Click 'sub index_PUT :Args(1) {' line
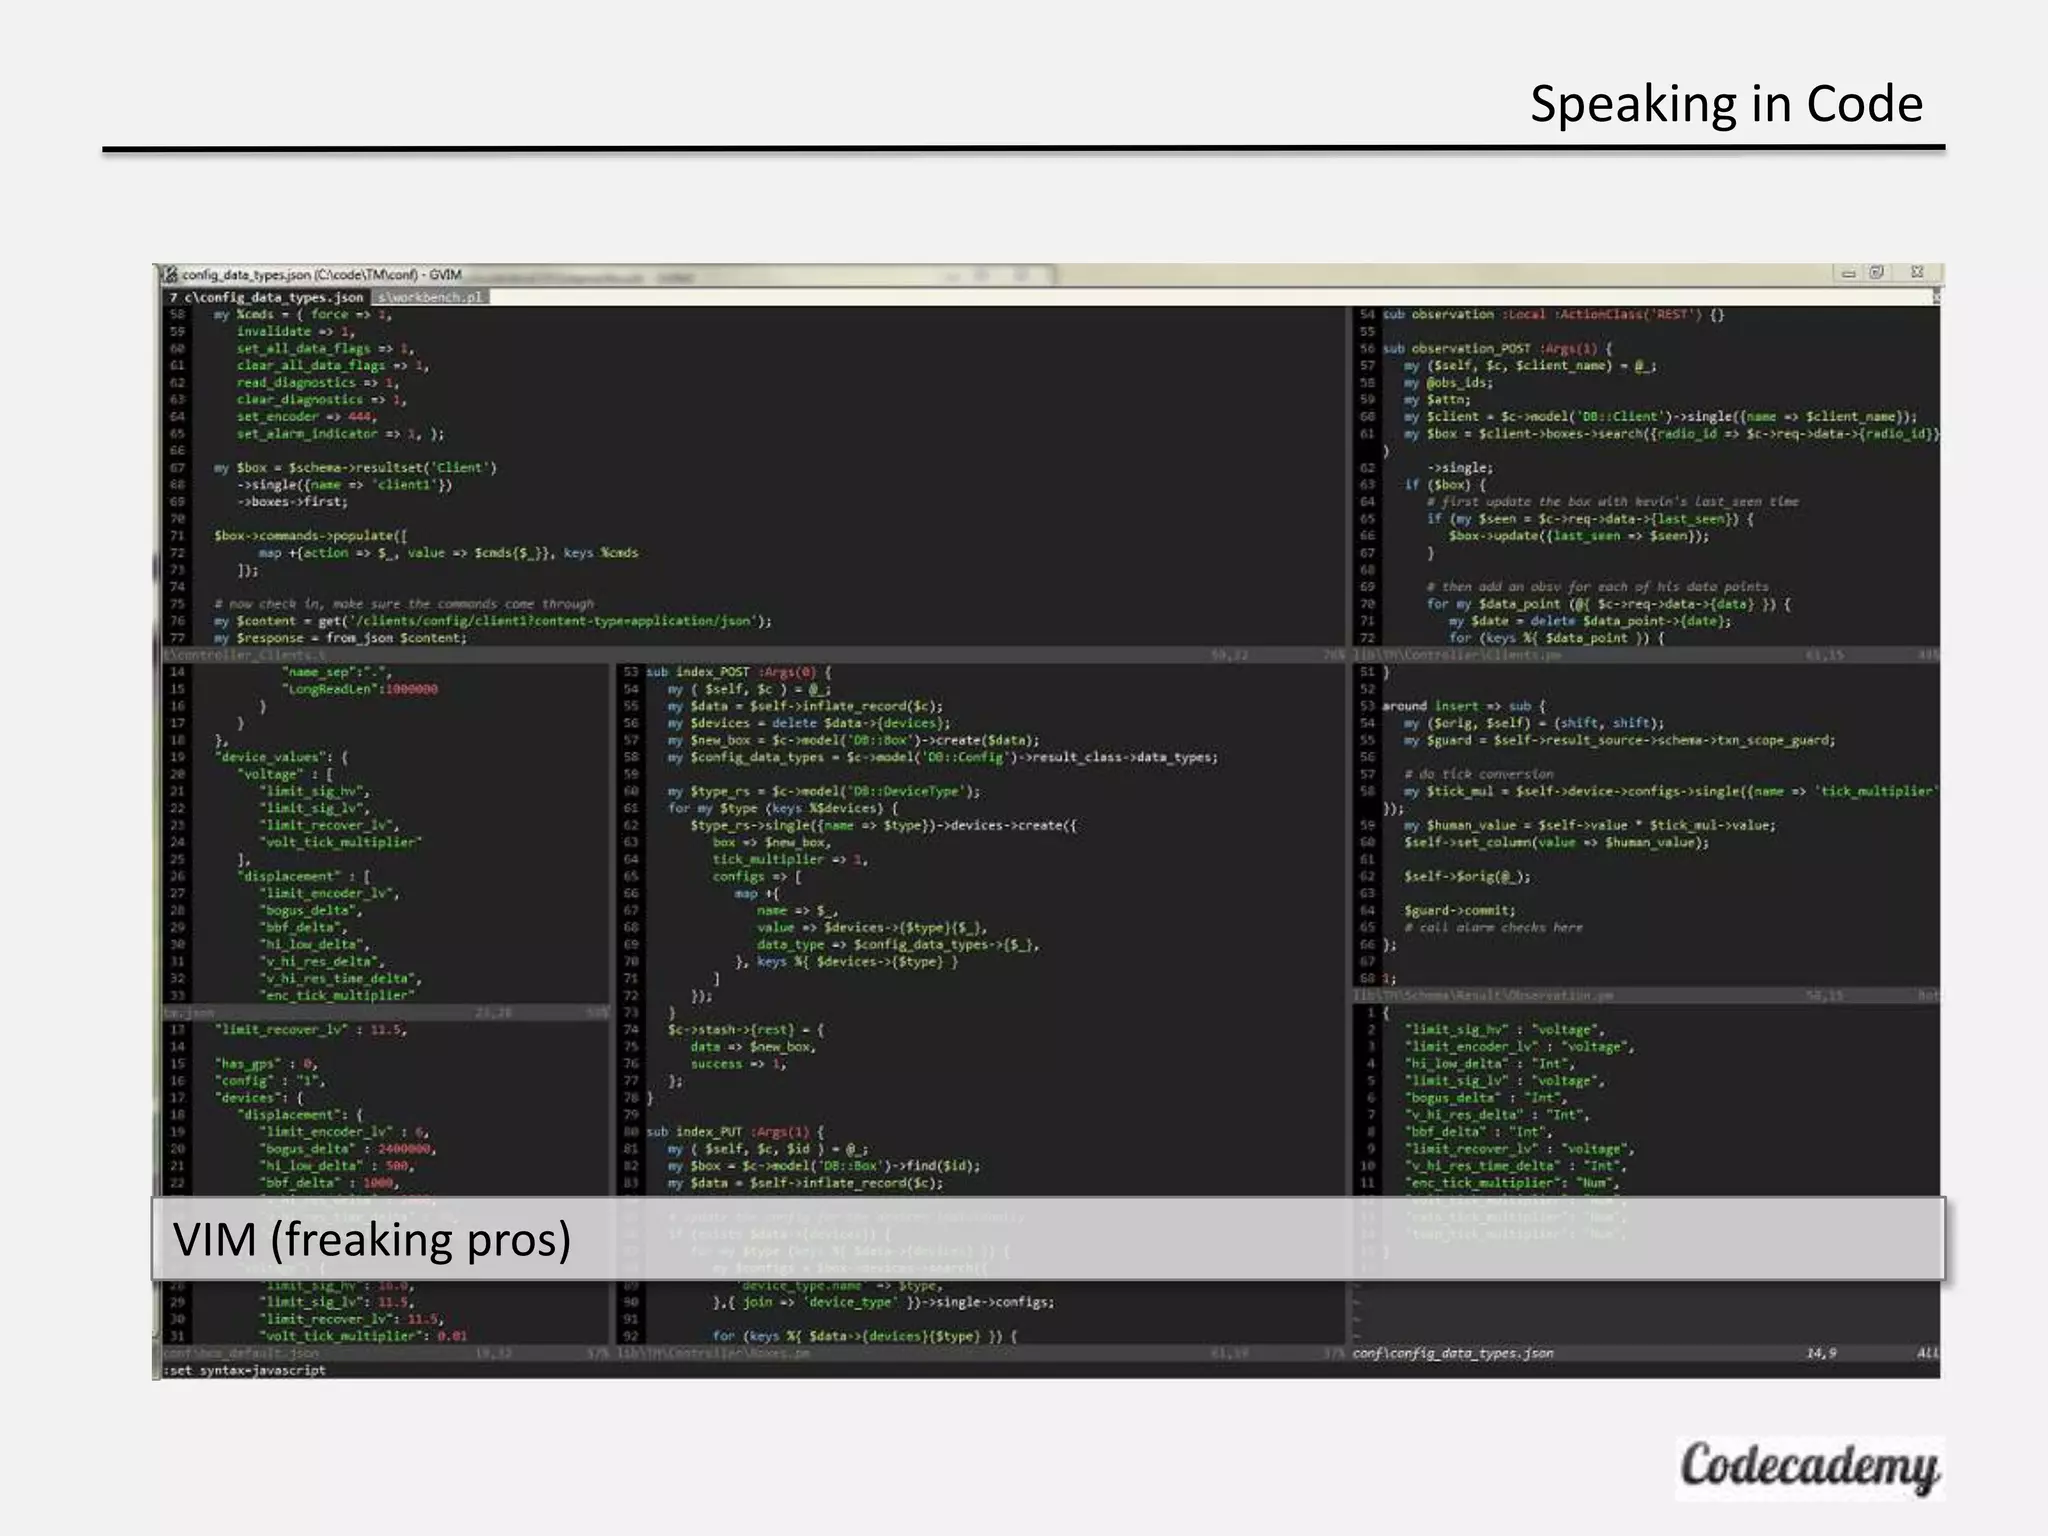The height and width of the screenshot is (1536, 2048). pyautogui.click(x=735, y=1131)
